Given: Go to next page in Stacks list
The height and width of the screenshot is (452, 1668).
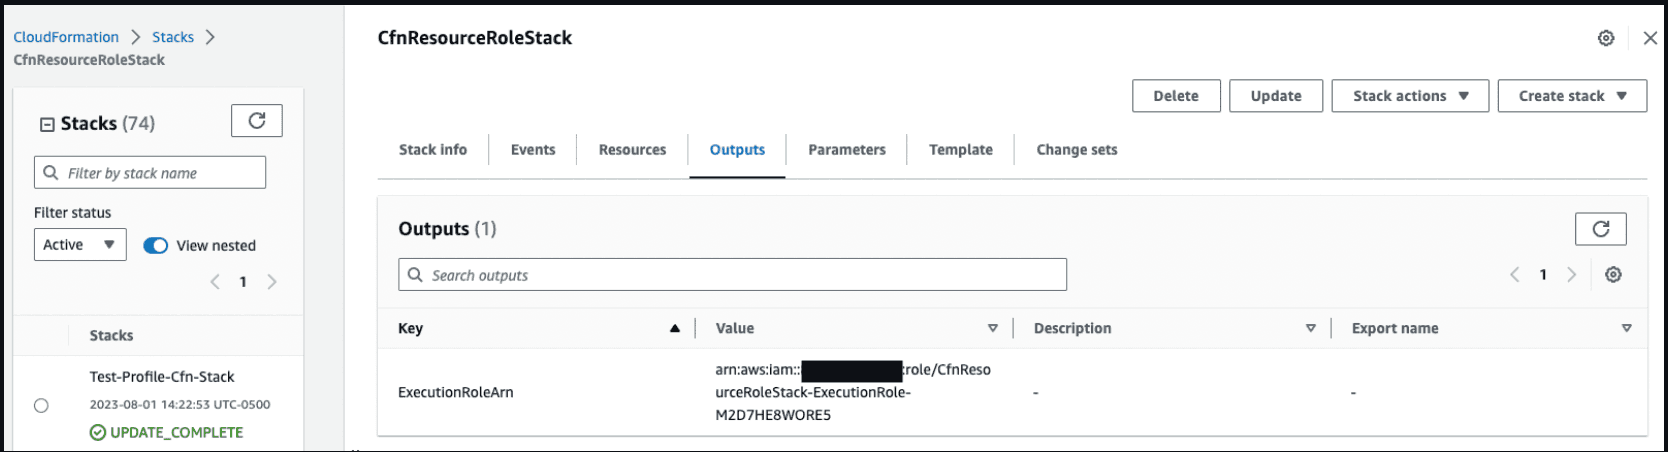Looking at the screenshot, I should (272, 282).
